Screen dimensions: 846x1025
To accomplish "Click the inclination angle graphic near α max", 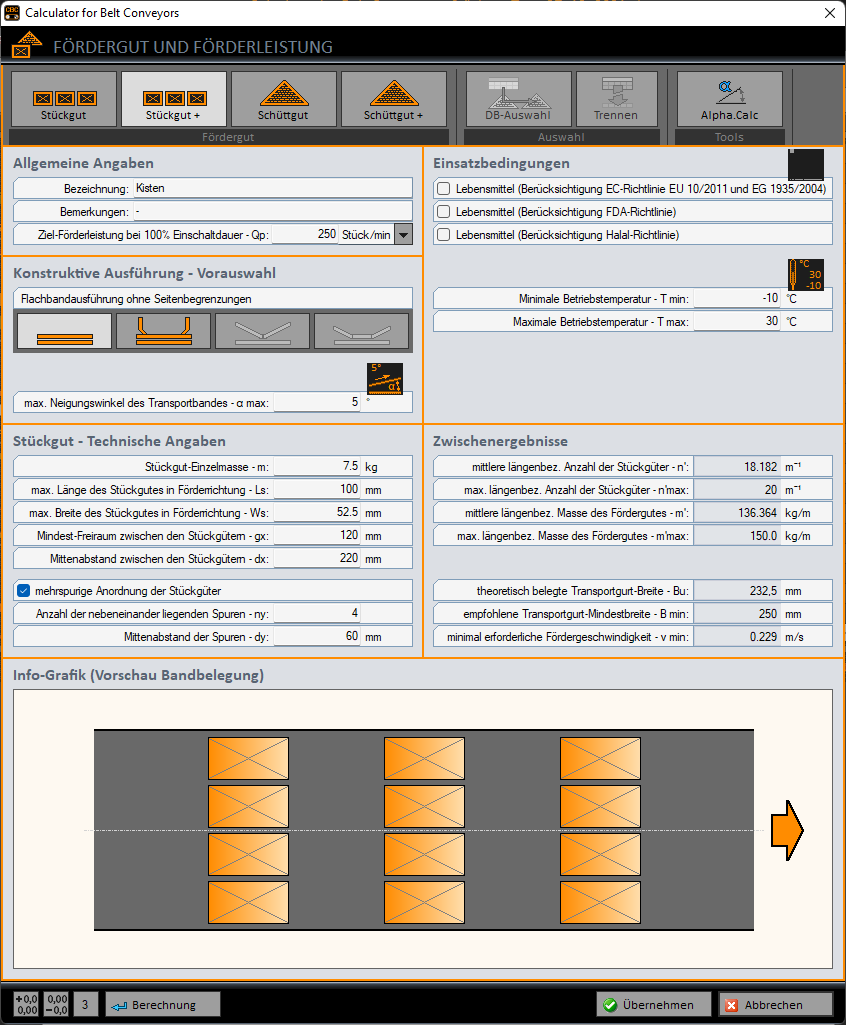I will [x=383, y=379].
